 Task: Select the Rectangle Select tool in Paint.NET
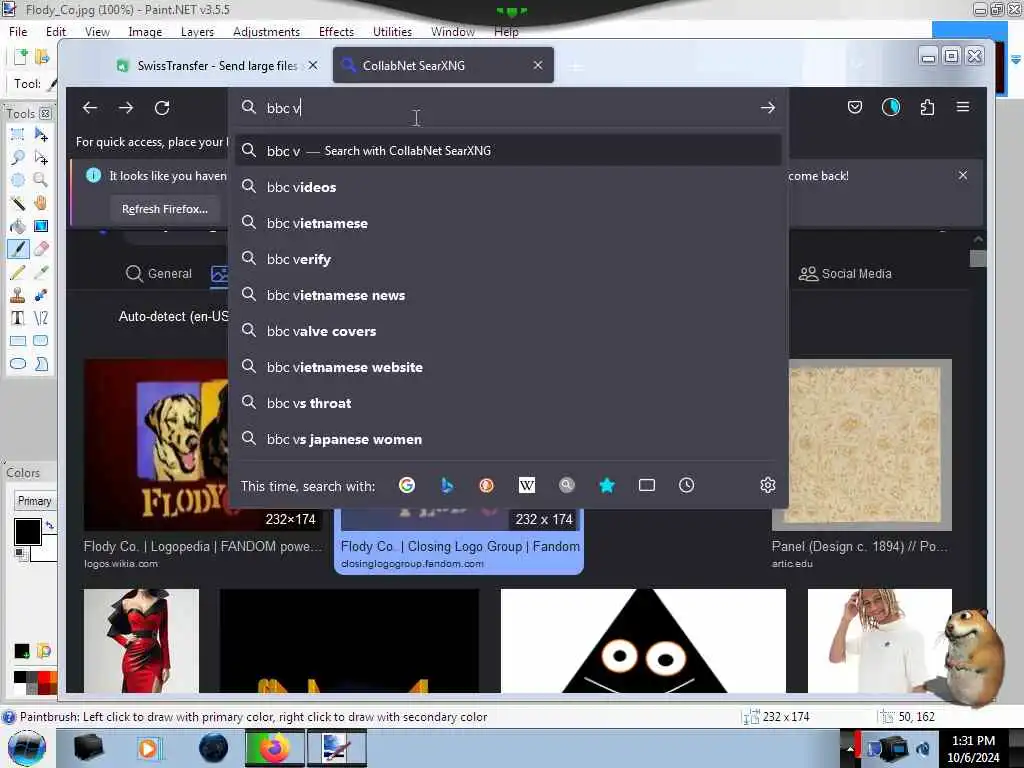pyautogui.click(x=18, y=135)
